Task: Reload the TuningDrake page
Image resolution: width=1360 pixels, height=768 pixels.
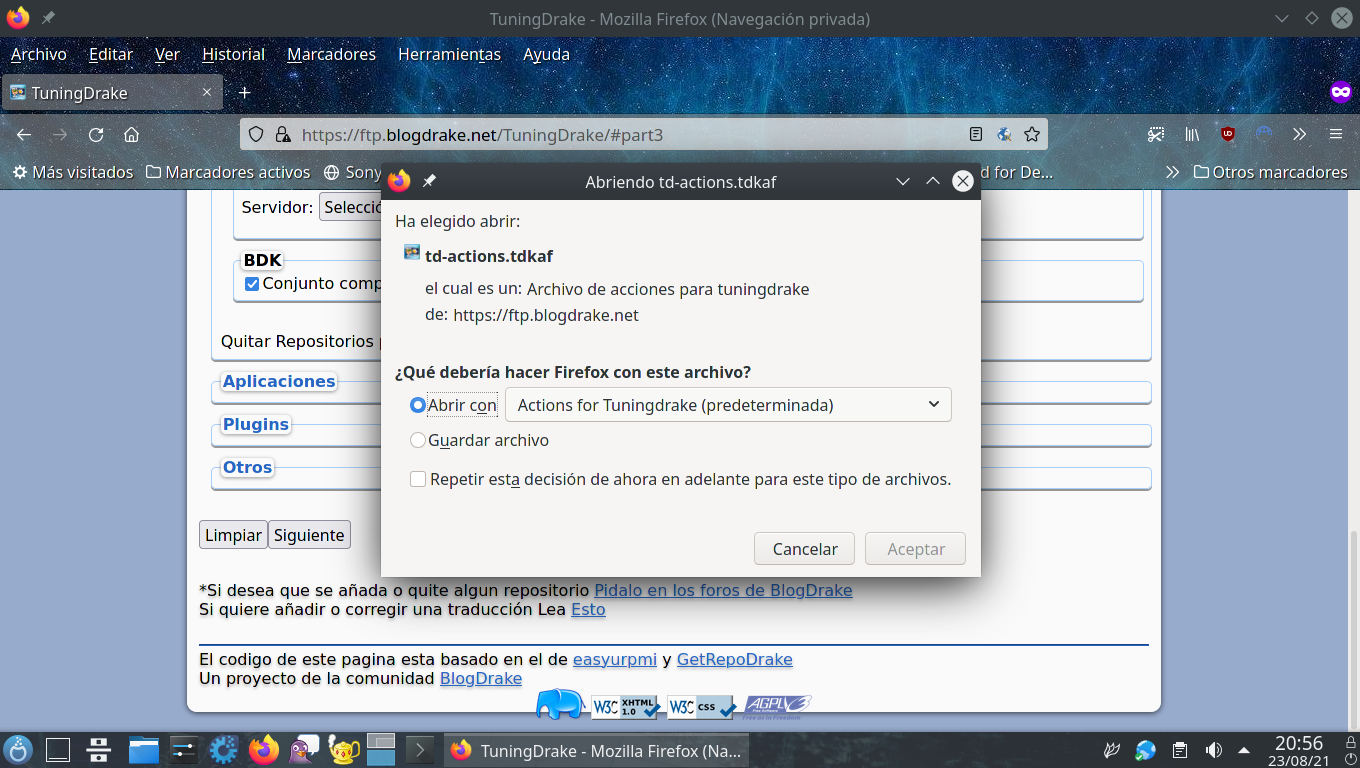Action: [x=96, y=134]
